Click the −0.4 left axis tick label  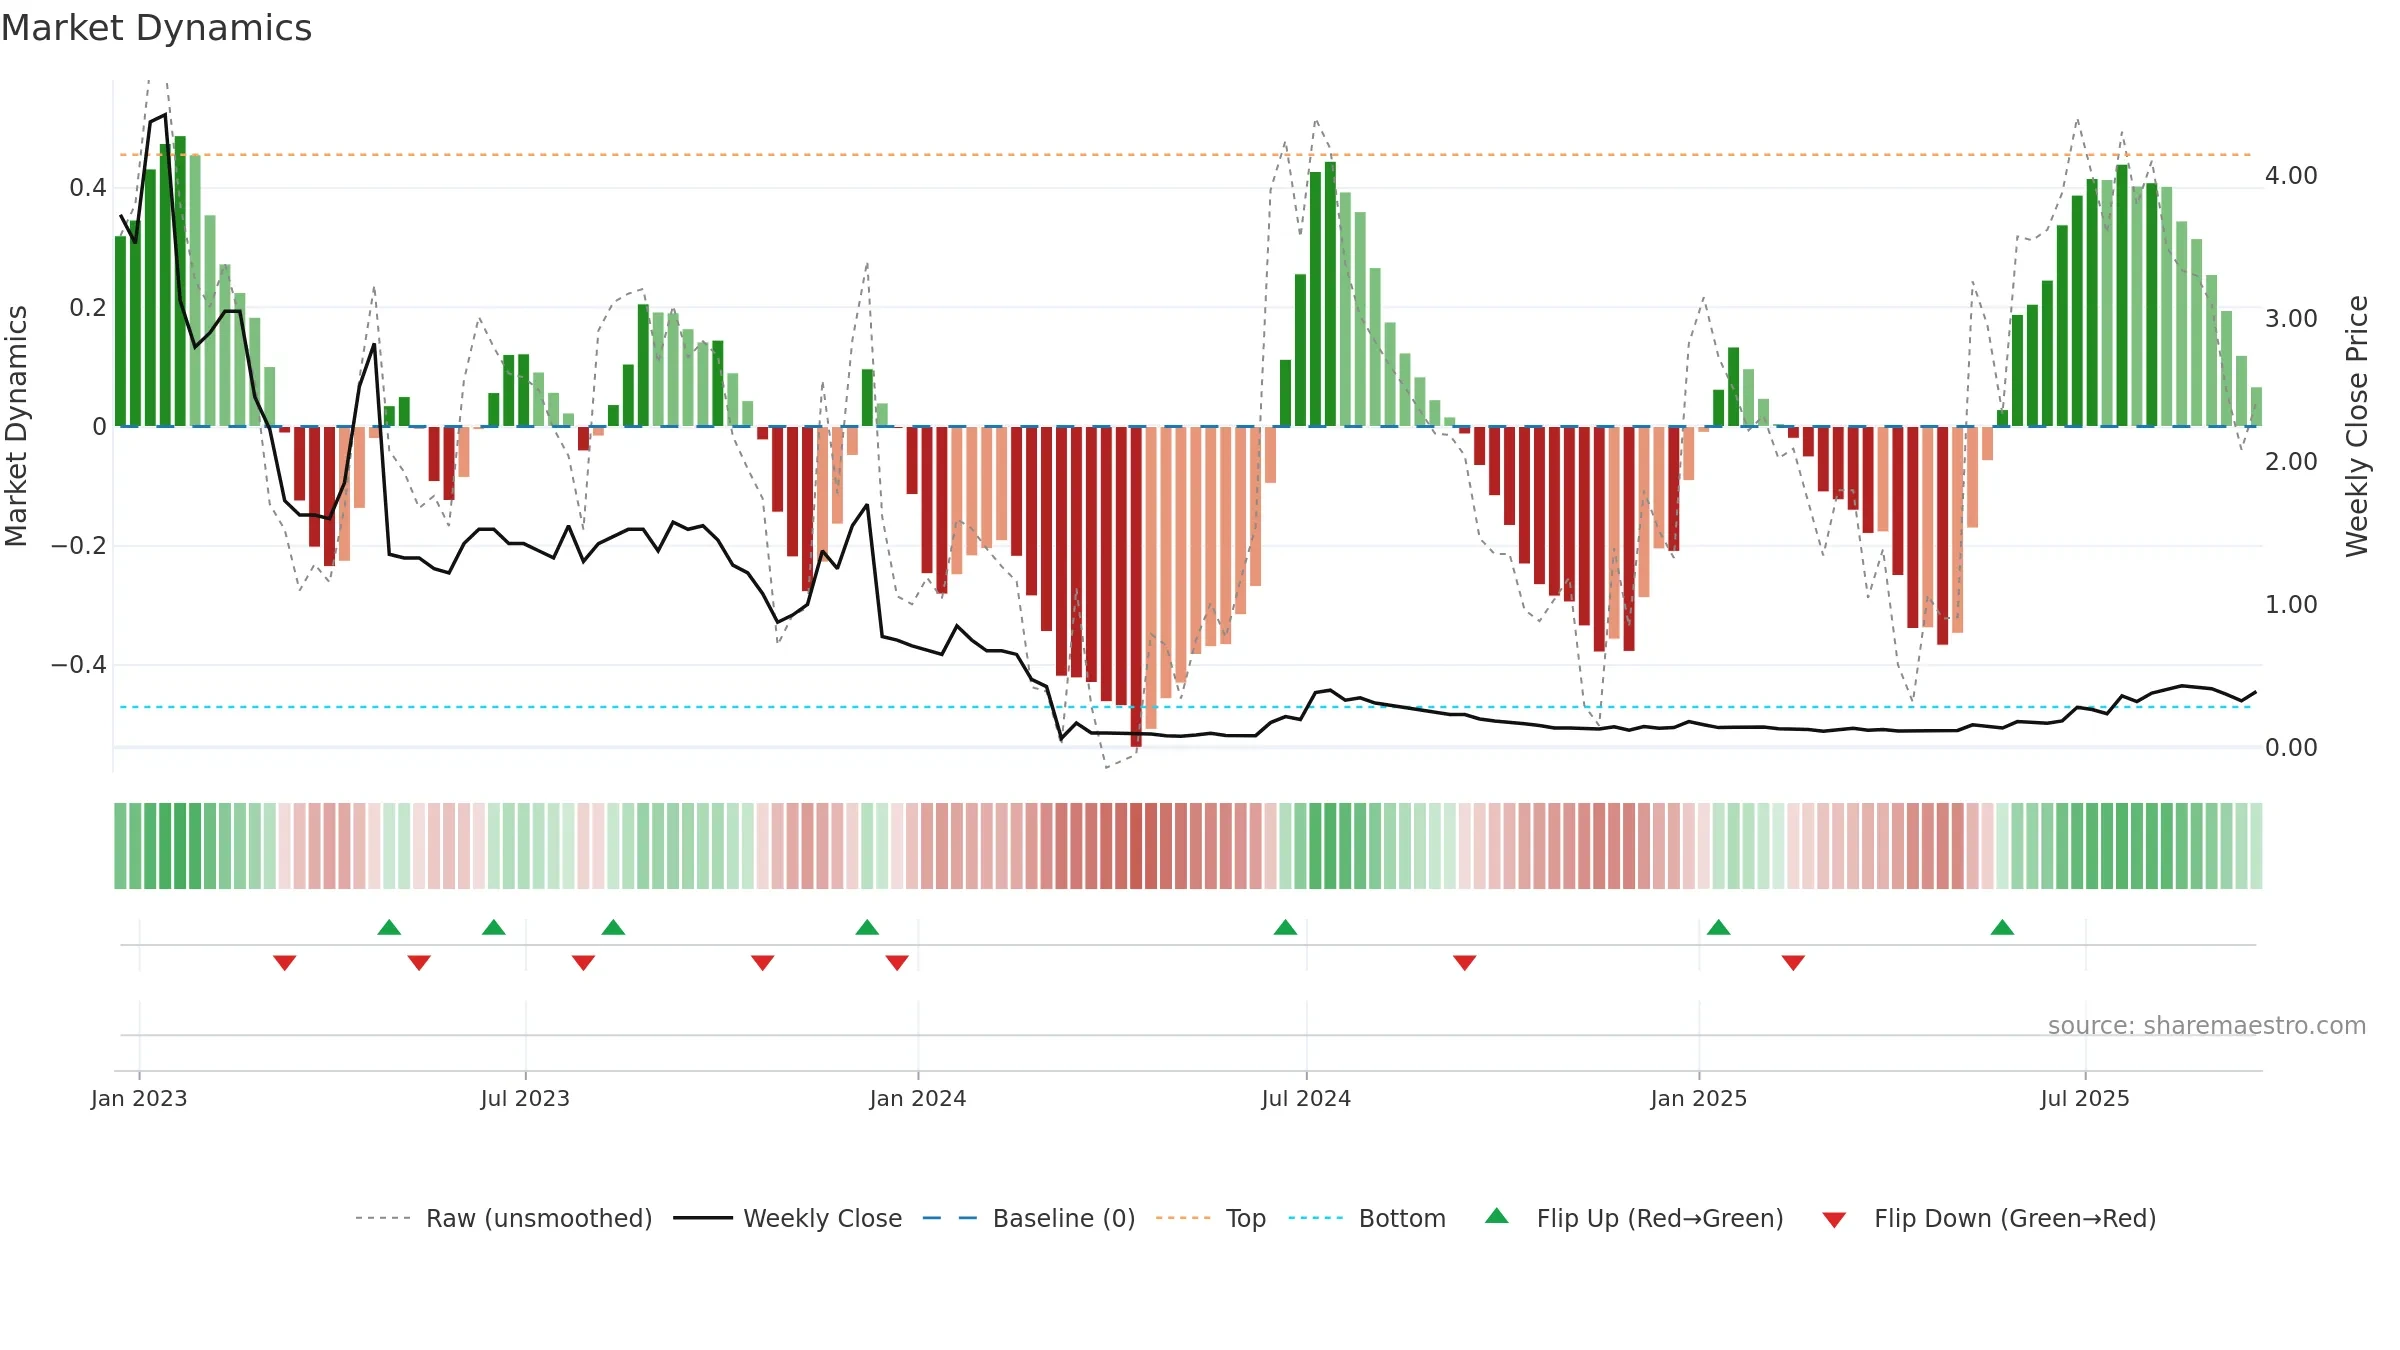pos(78,665)
